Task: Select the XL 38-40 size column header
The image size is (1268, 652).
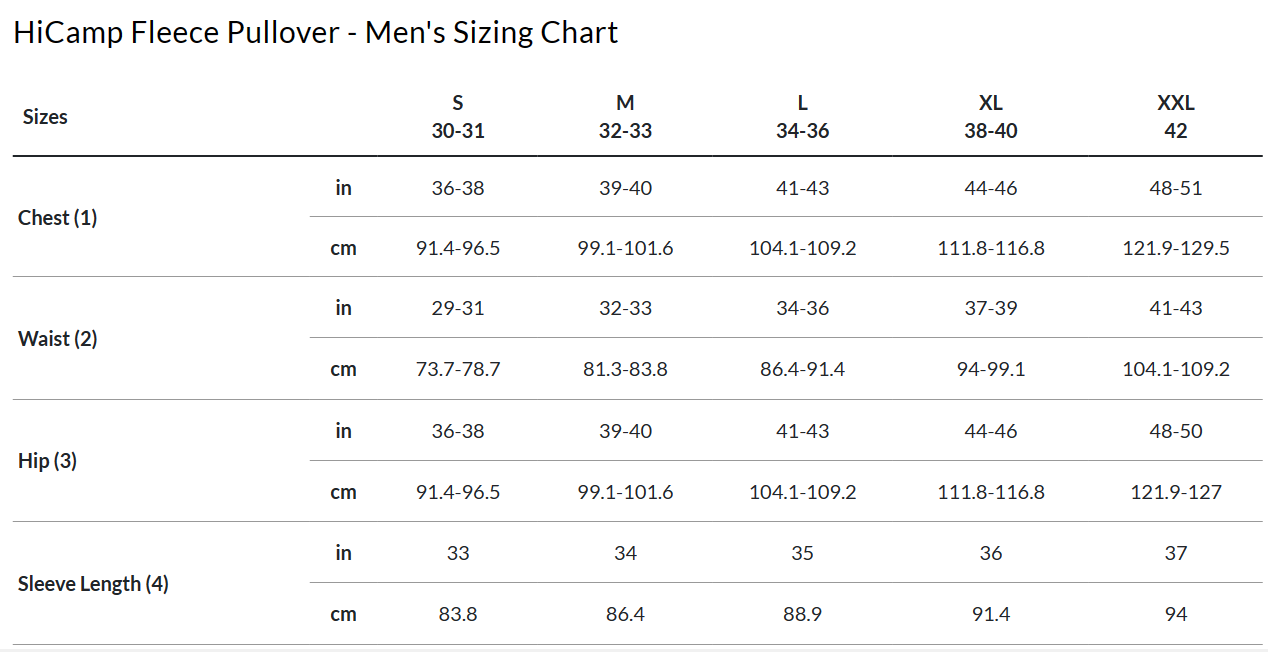Action: click(x=990, y=117)
